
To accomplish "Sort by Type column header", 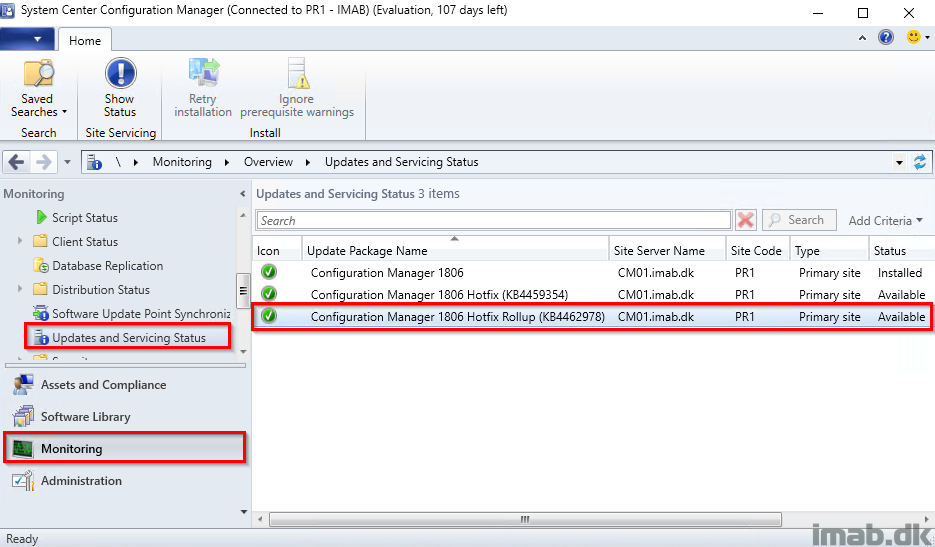I will pos(829,251).
